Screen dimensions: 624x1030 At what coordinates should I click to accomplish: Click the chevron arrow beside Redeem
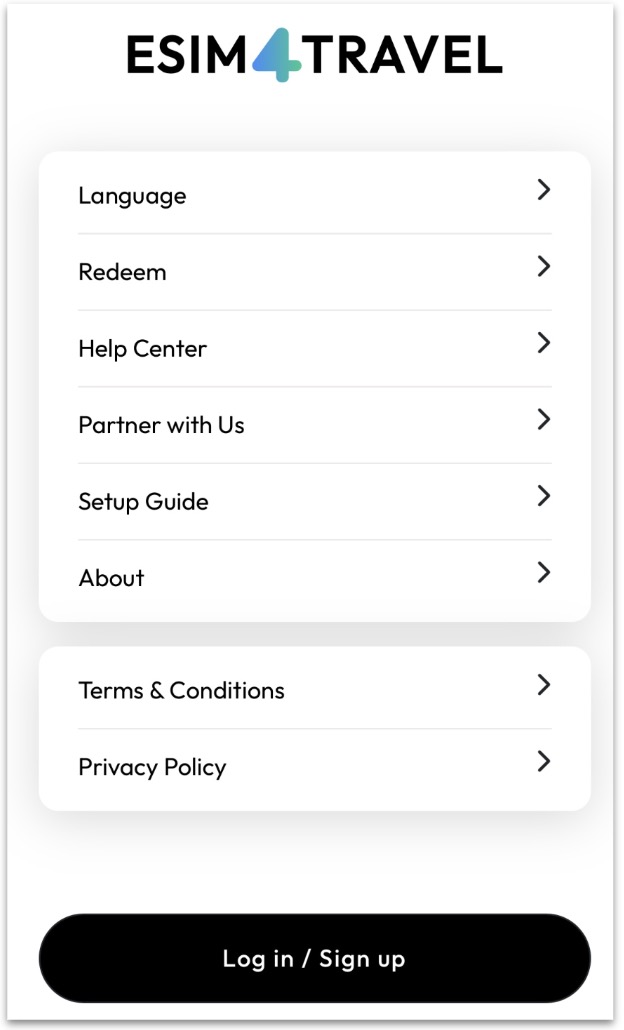(543, 266)
